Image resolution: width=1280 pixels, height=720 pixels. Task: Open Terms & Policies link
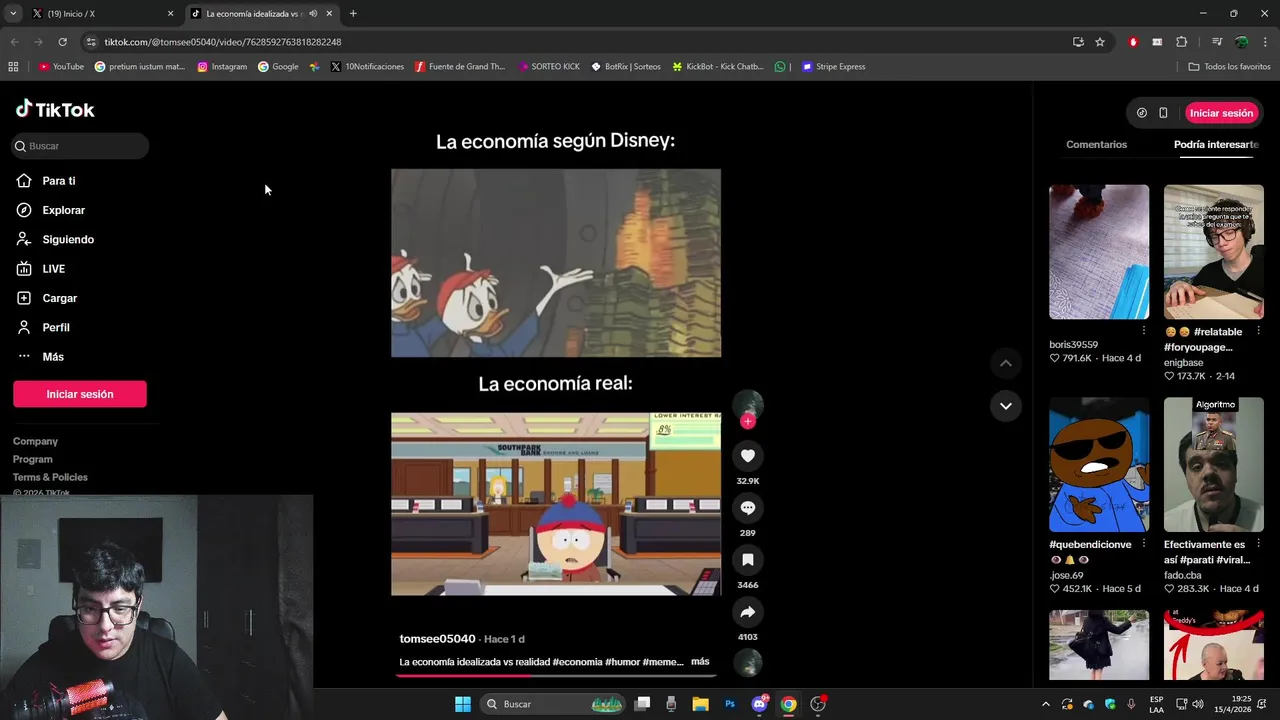point(50,477)
